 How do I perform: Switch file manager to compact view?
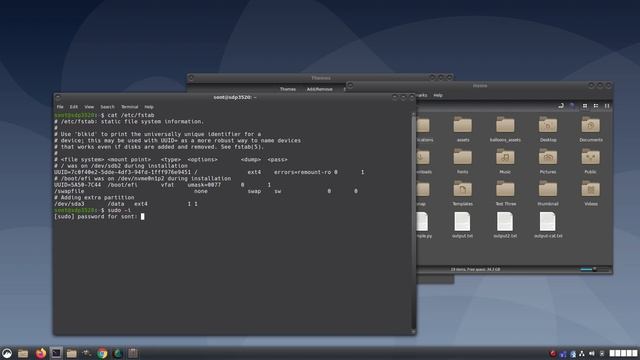pos(607,106)
